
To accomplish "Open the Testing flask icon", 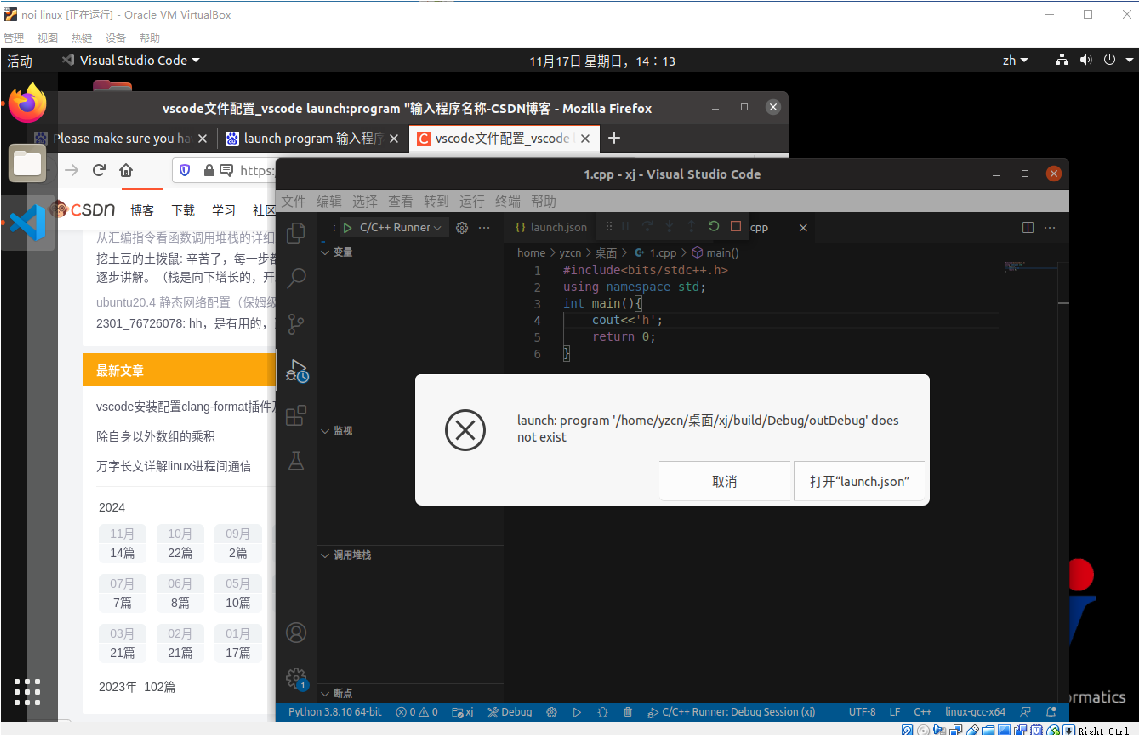I will [296, 460].
